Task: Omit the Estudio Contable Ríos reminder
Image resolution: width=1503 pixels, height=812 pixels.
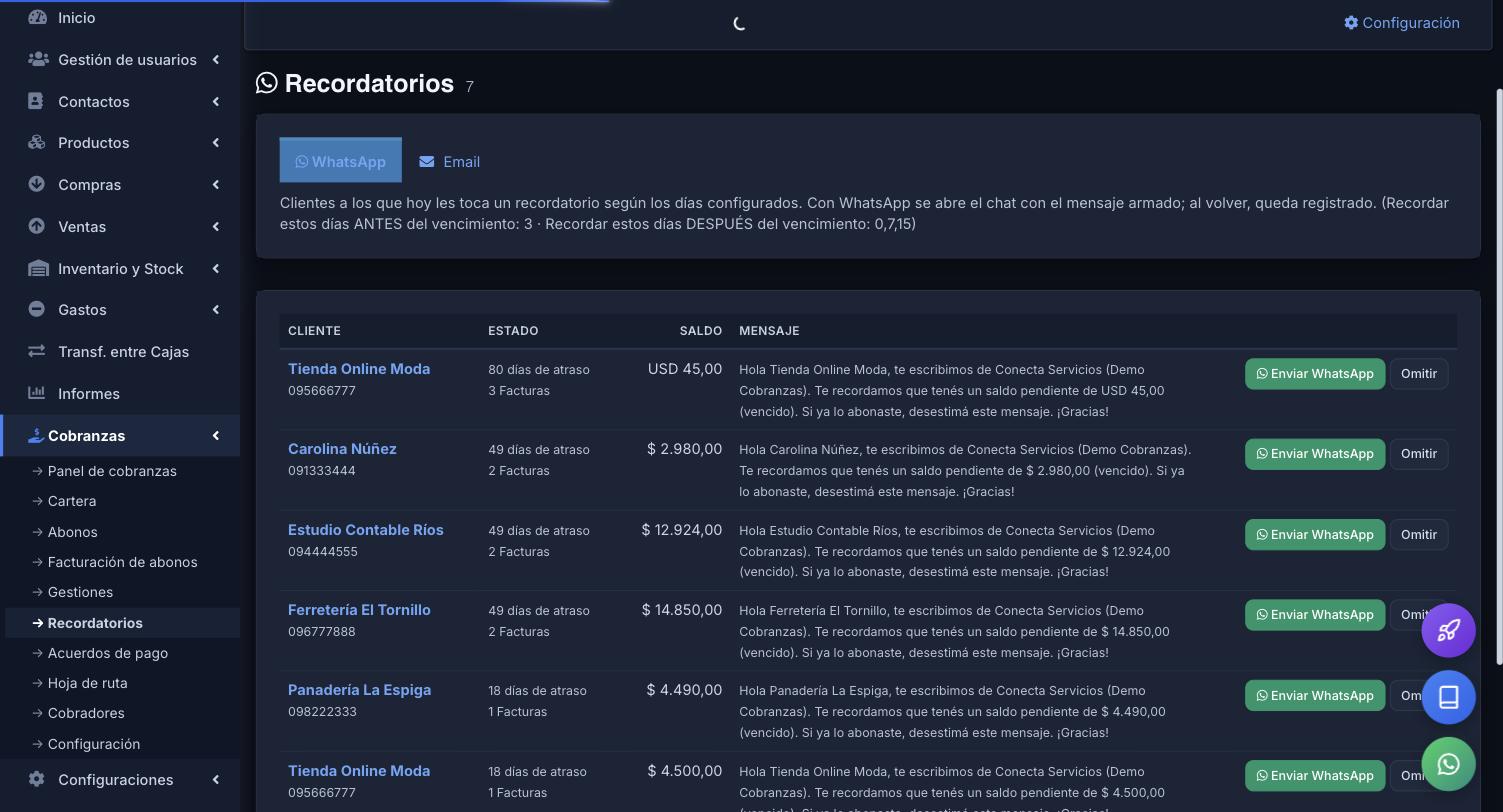Action: click(x=1419, y=534)
